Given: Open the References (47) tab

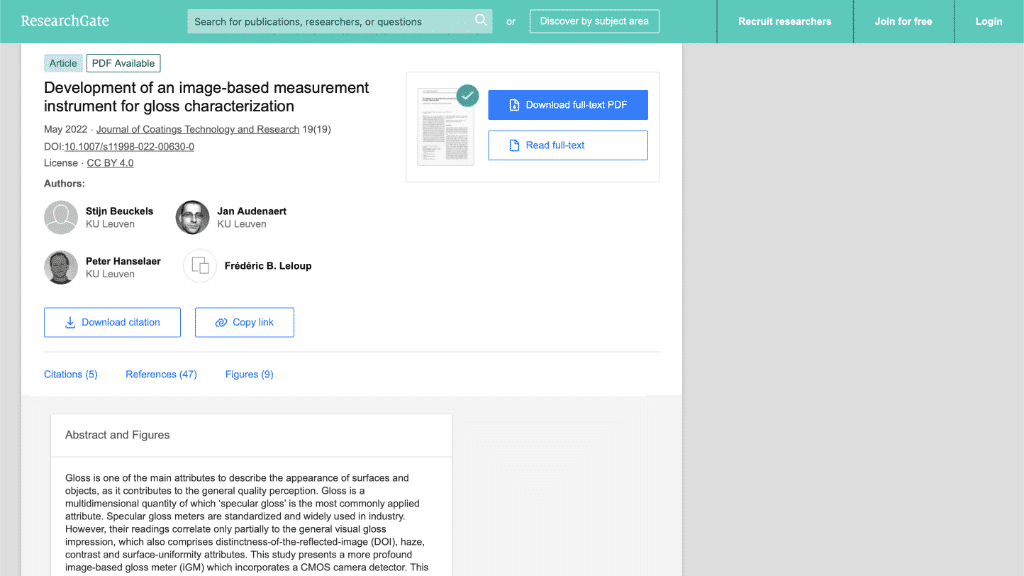Looking at the screenshot, I should (161, 374).
